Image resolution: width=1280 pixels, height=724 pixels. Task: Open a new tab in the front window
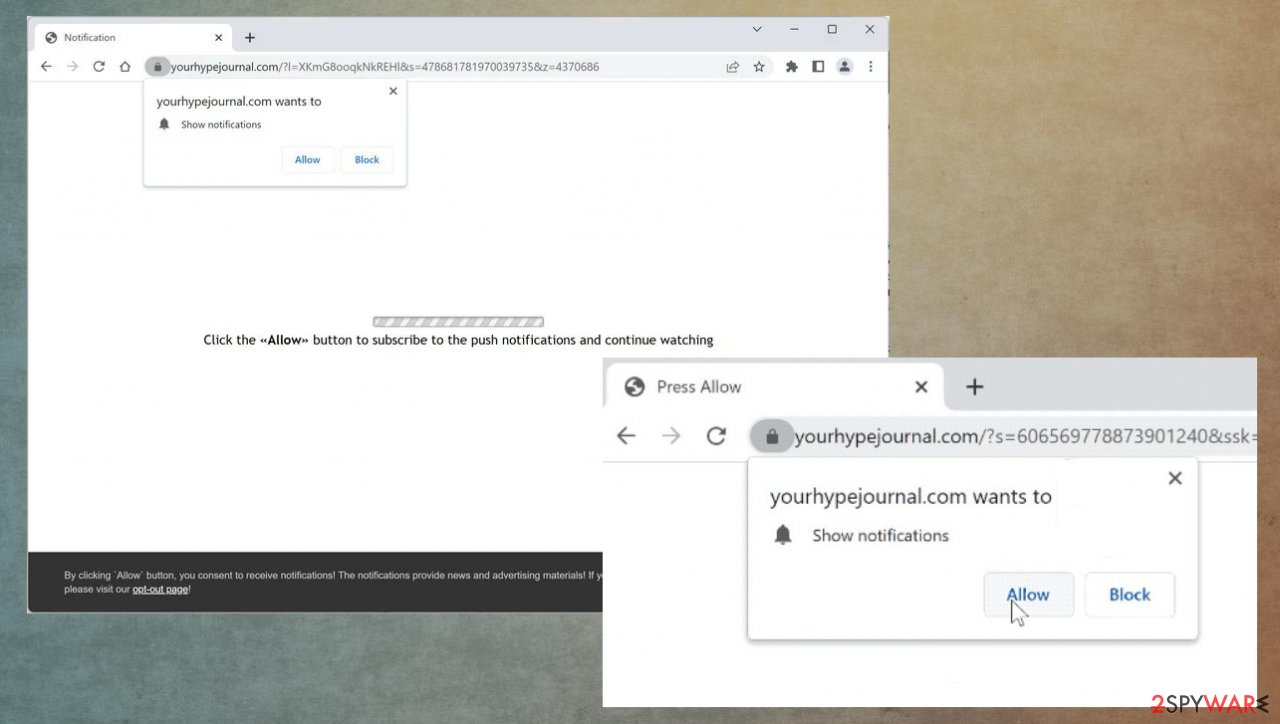tap(974, 387)
